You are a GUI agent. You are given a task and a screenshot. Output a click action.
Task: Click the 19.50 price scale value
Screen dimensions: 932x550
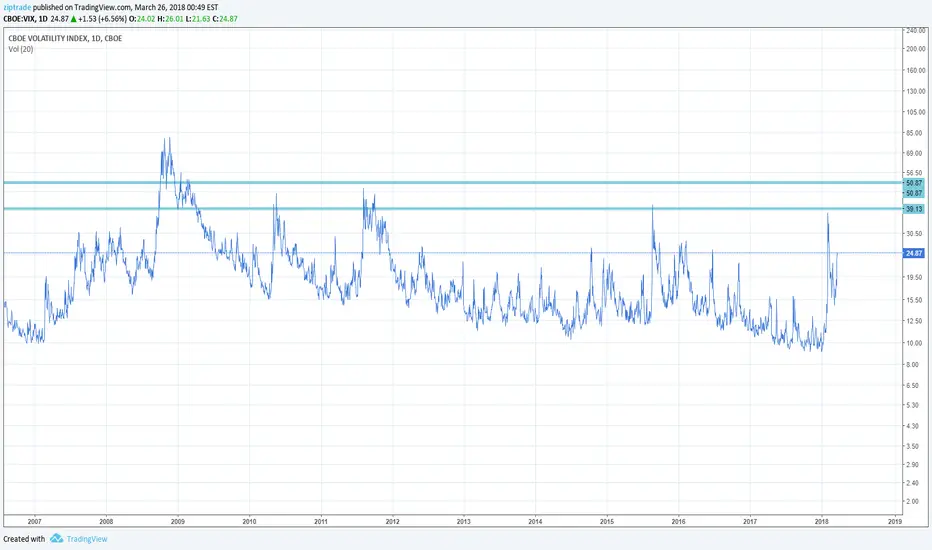point(914,278)
